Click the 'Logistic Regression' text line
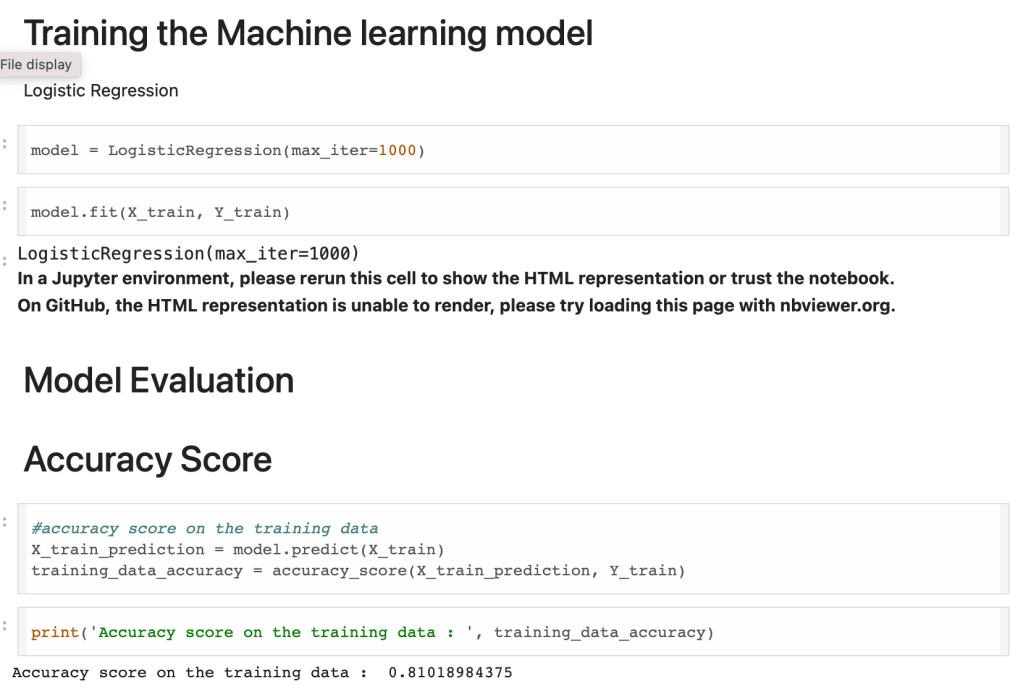The width and height of the screenshot is (1023, 697). pyautogui.click(x=101, y=91)
